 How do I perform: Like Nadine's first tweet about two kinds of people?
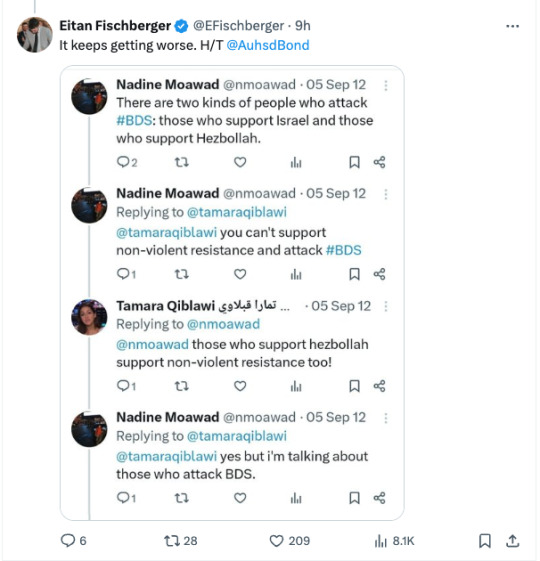point(240,162)
